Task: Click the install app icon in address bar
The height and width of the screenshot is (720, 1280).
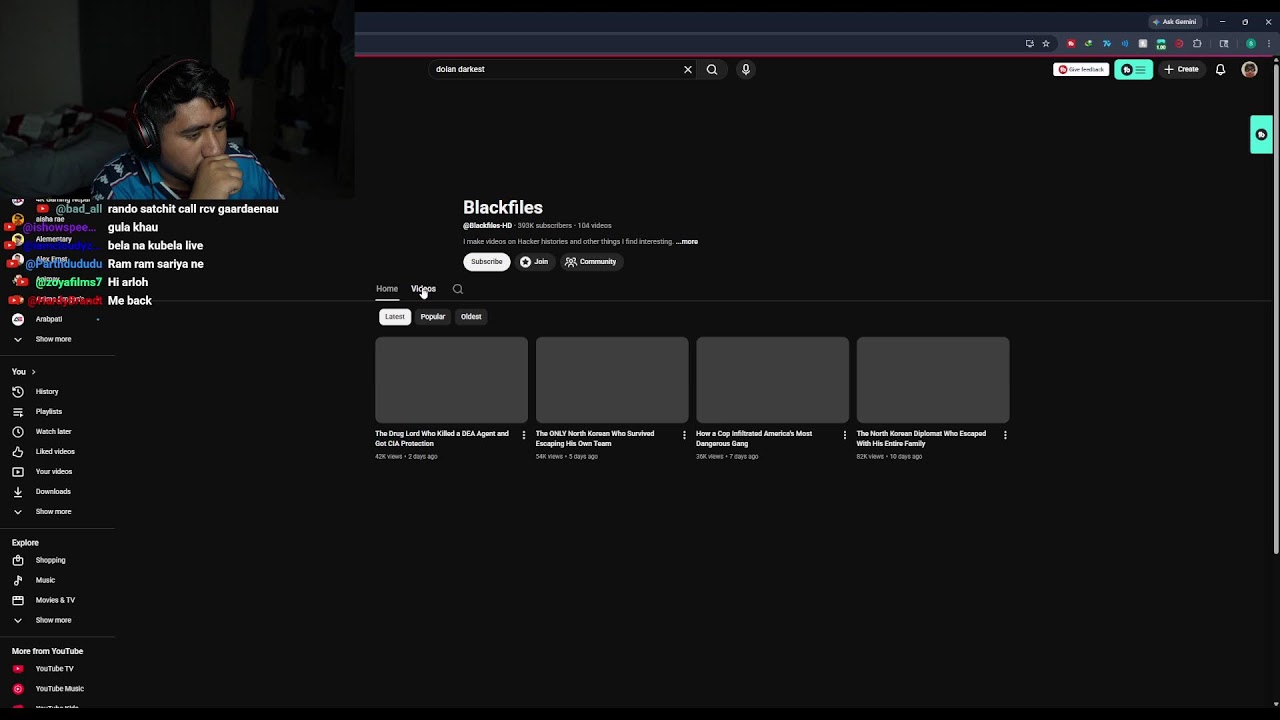Action: [1030, 44]
